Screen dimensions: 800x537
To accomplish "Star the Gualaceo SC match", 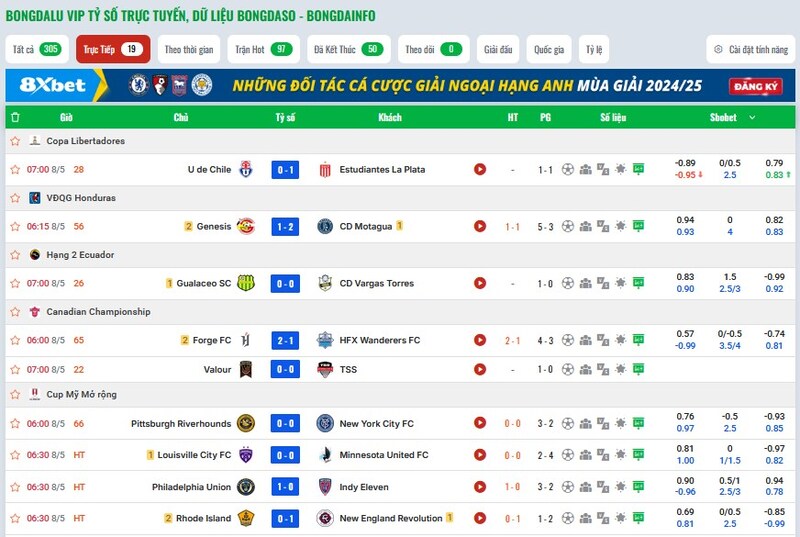I will coord(15,284).
